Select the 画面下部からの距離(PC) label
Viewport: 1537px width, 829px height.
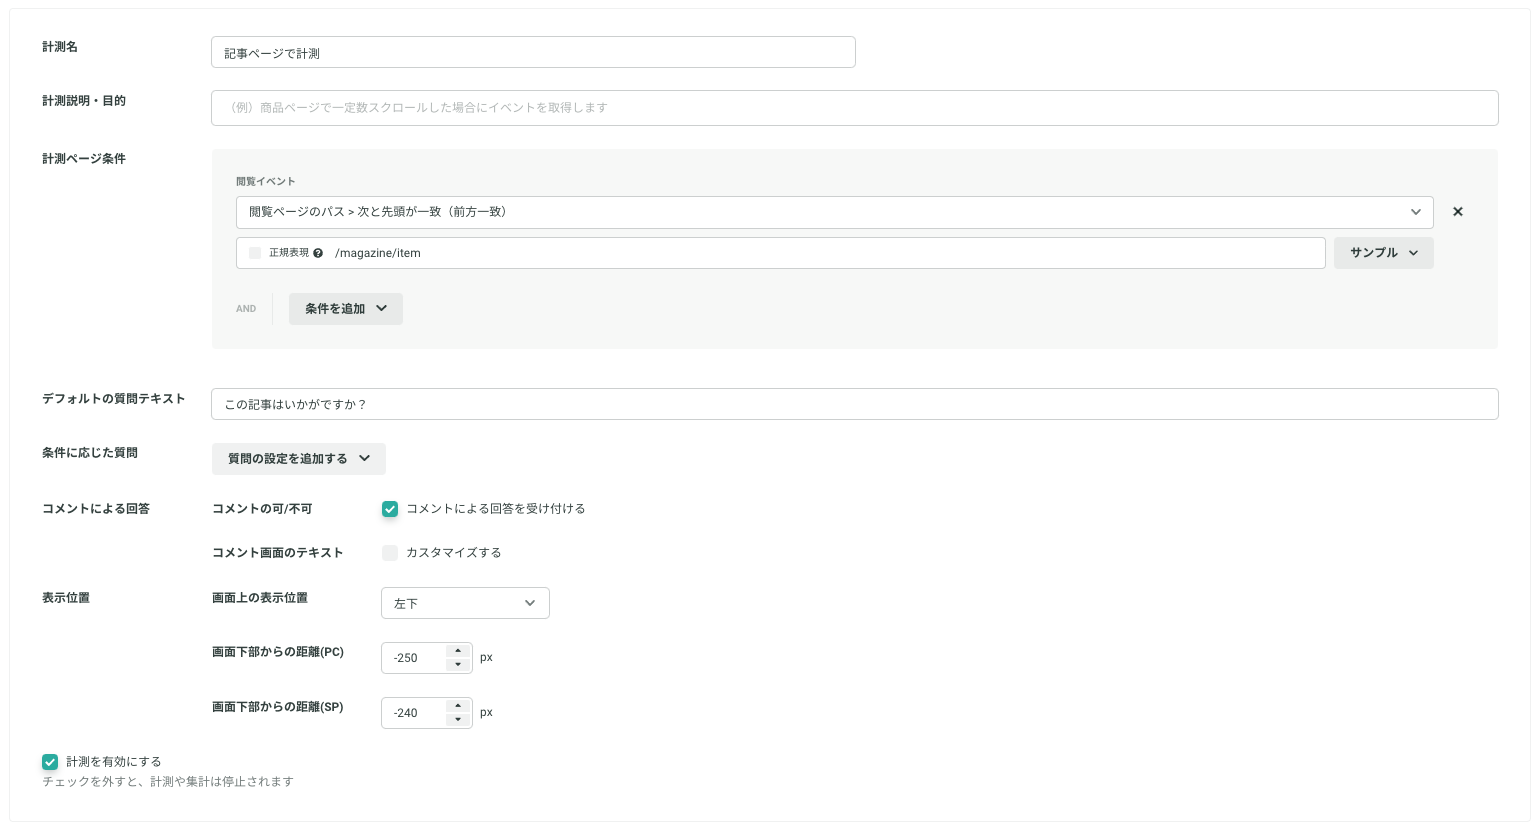click(x=278, y=652)
